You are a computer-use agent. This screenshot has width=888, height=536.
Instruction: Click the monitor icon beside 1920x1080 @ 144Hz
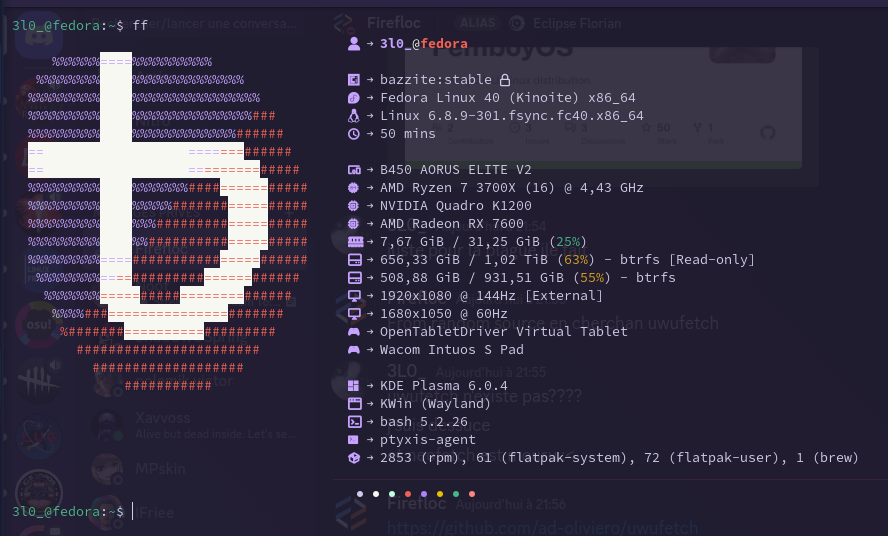[355, 296]
